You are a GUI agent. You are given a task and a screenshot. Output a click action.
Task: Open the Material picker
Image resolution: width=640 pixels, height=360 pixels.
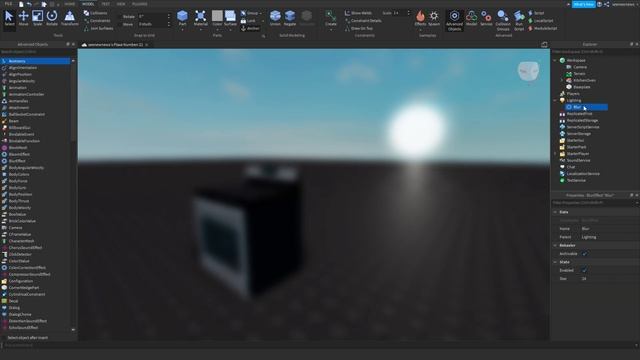200,18
